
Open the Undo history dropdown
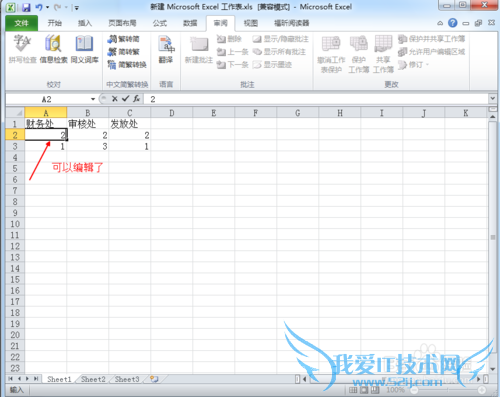click(x=47, y=7)
